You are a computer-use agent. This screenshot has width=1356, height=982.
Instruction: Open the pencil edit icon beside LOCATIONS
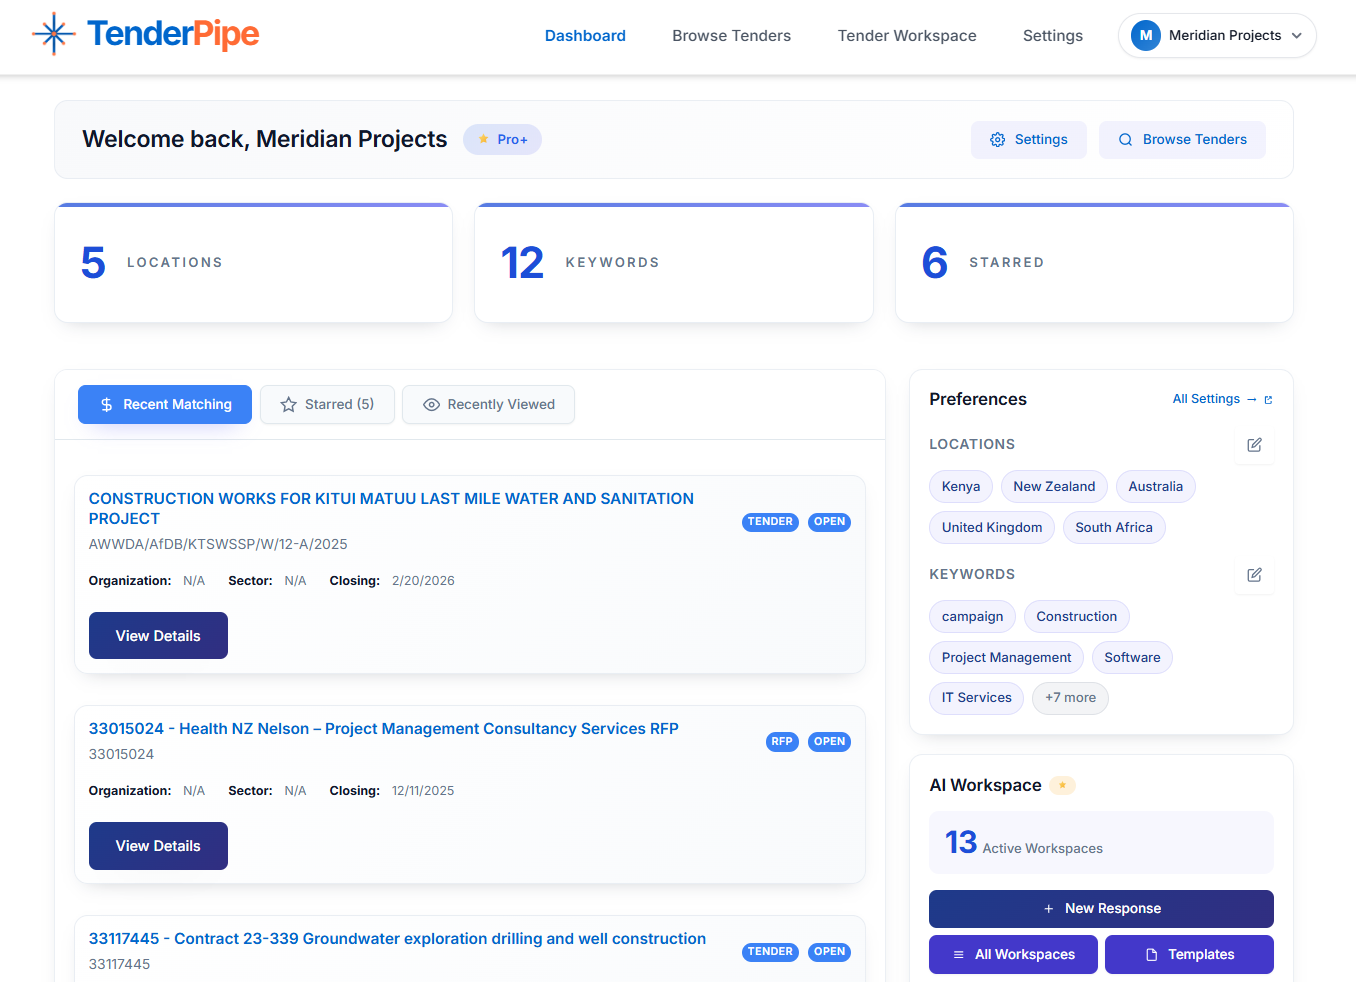tap(1254, 446)
